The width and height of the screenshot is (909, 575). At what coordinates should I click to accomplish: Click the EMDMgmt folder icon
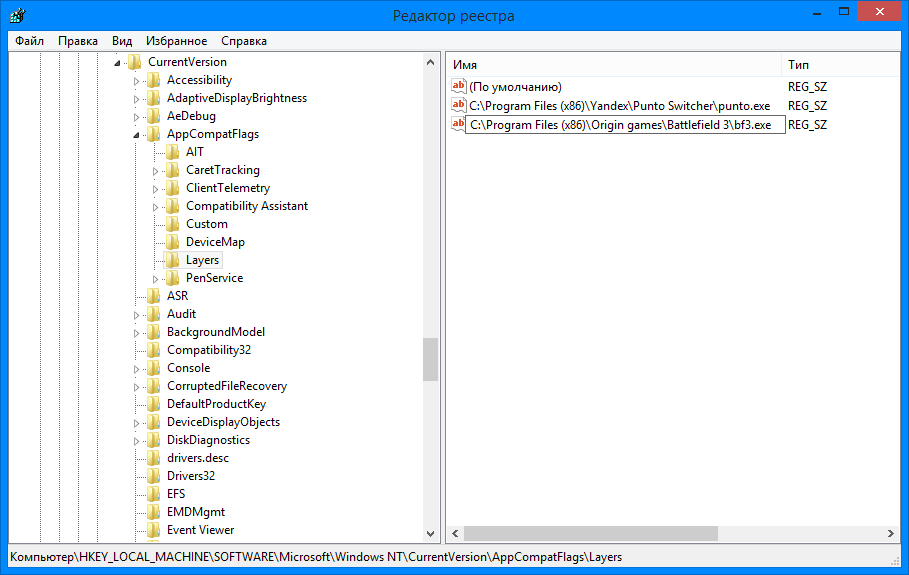[154, 511]
